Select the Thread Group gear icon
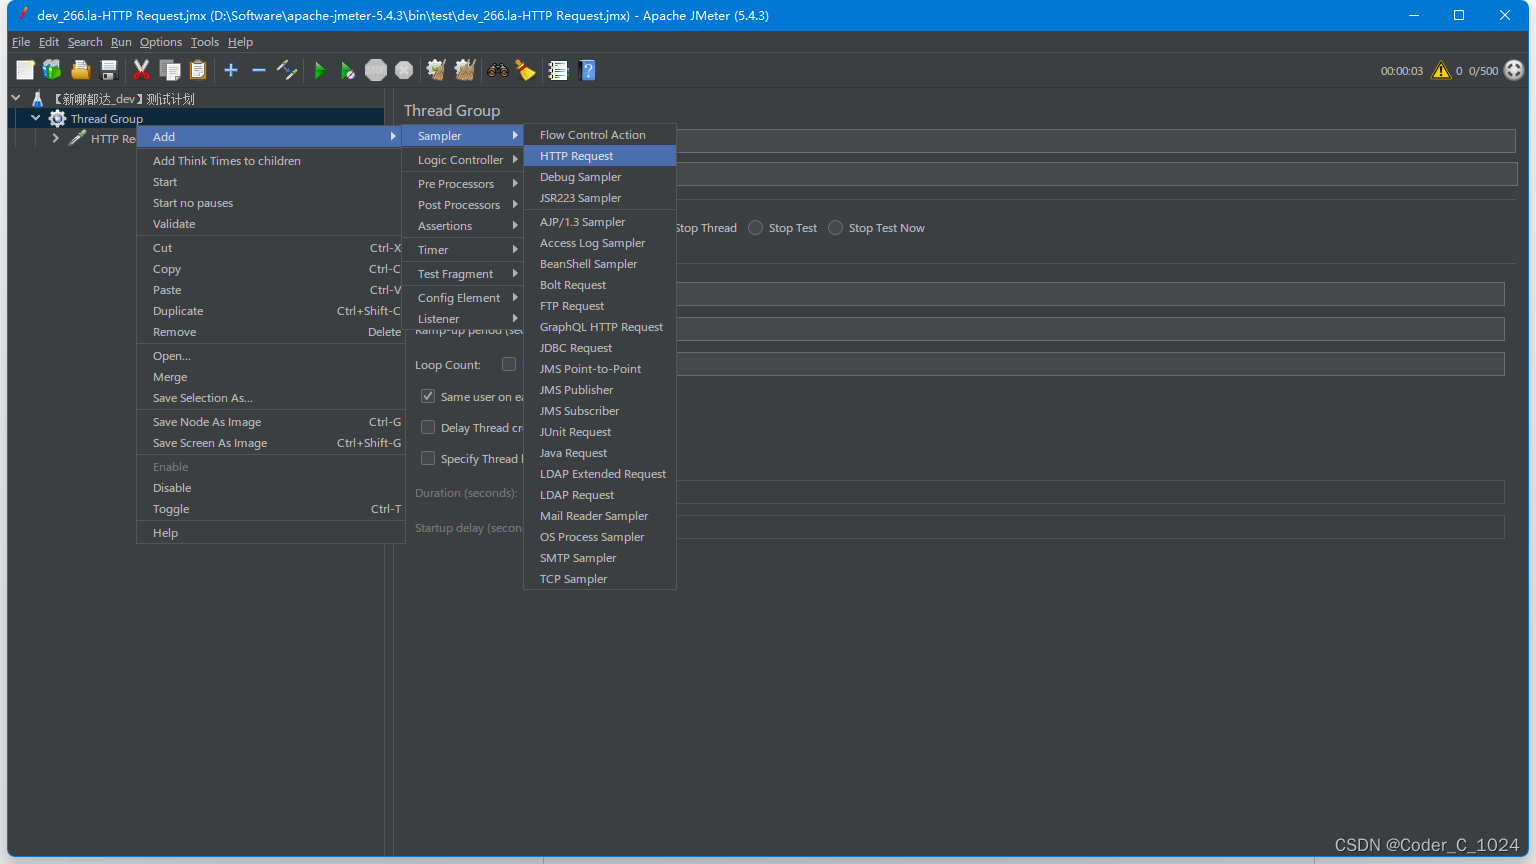The height and width of the screenshot is (864, 1536). click(x=58, y=119)
